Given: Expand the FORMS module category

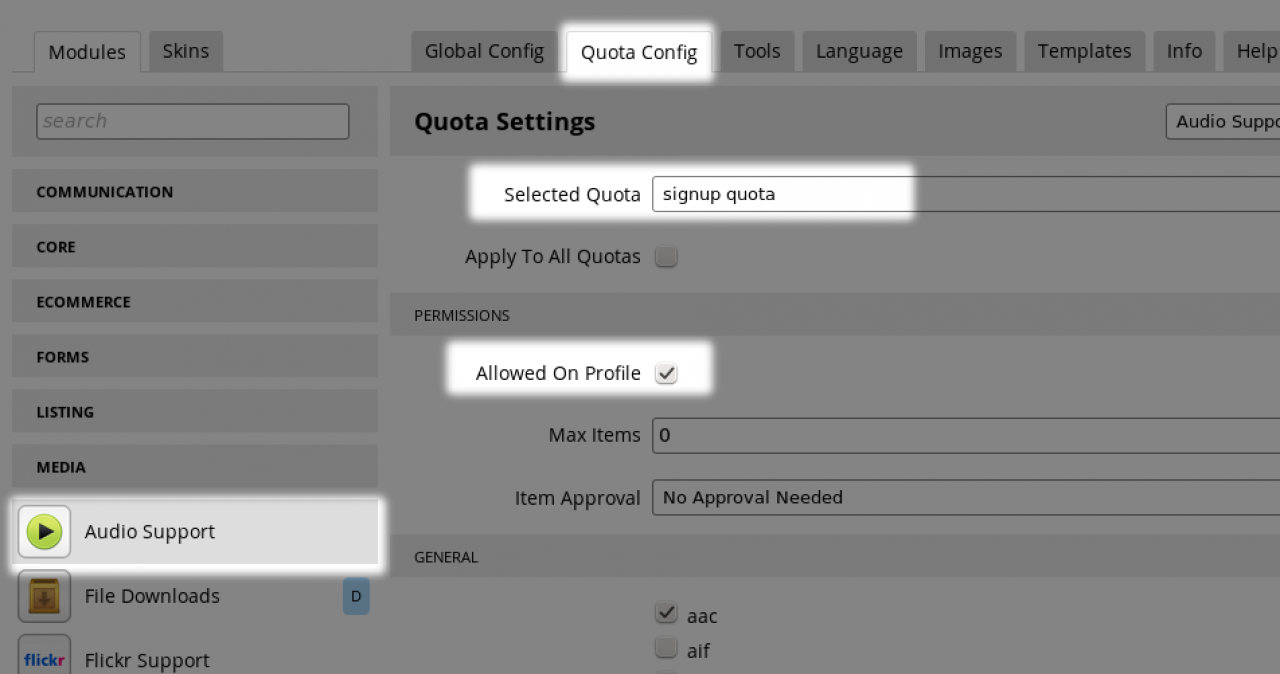Looking at the screenshot, I should 195,356.
